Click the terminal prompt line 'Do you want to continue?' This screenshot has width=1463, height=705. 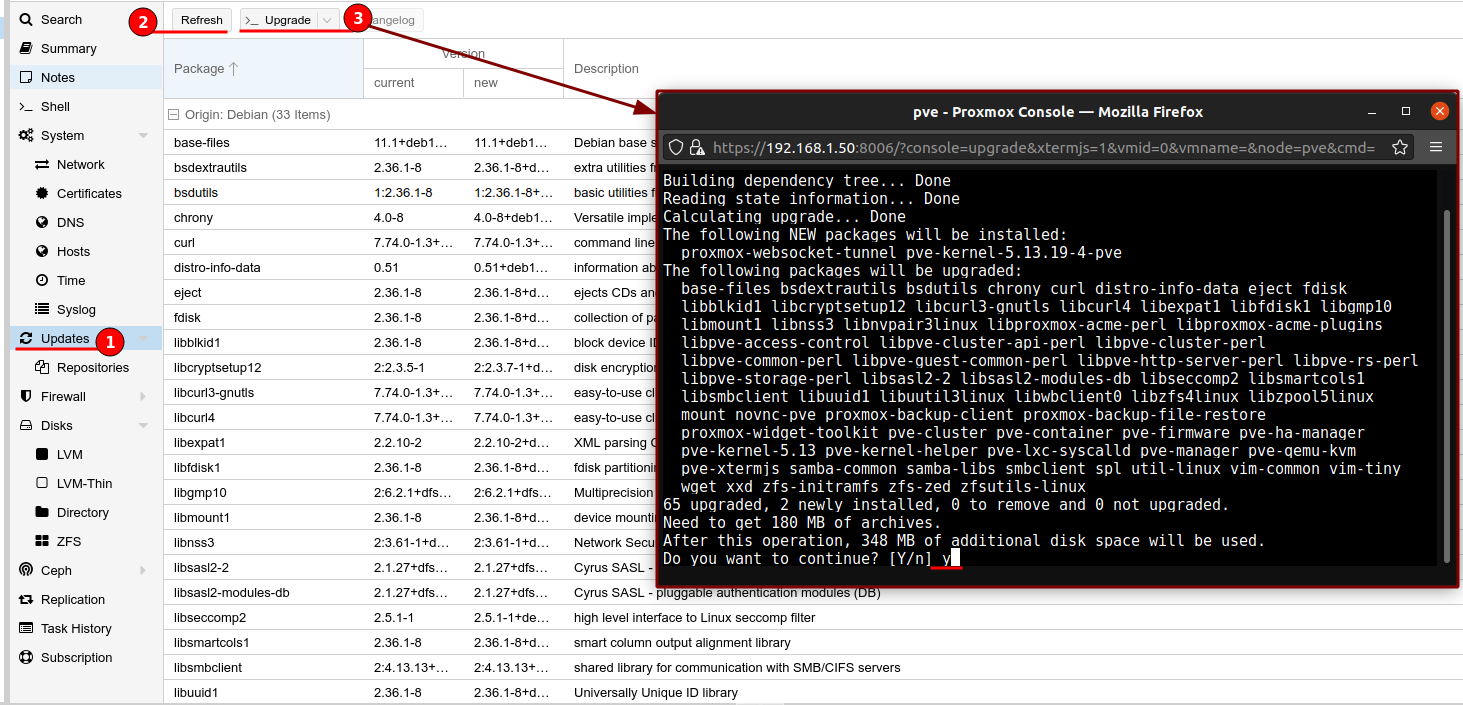811,559
